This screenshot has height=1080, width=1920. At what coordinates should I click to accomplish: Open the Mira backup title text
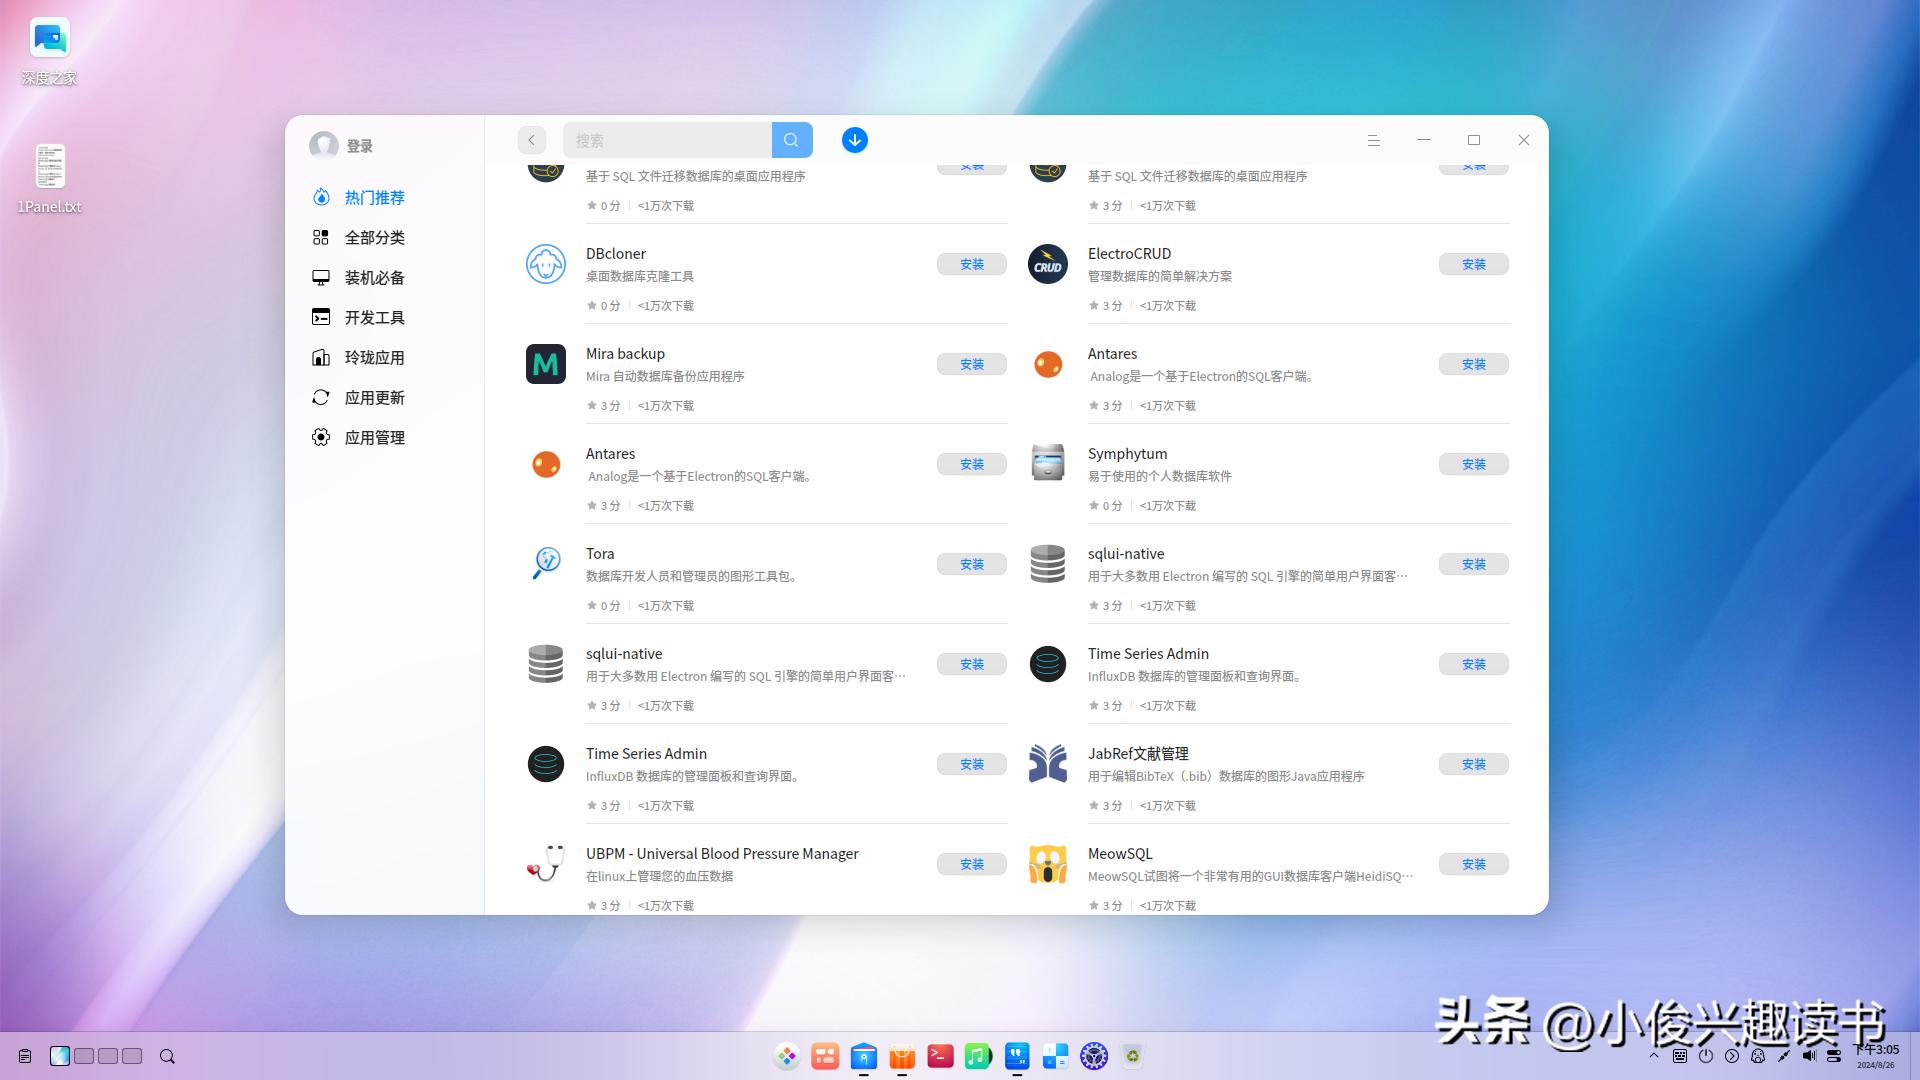pyautogui.click(x=625, y=354)
